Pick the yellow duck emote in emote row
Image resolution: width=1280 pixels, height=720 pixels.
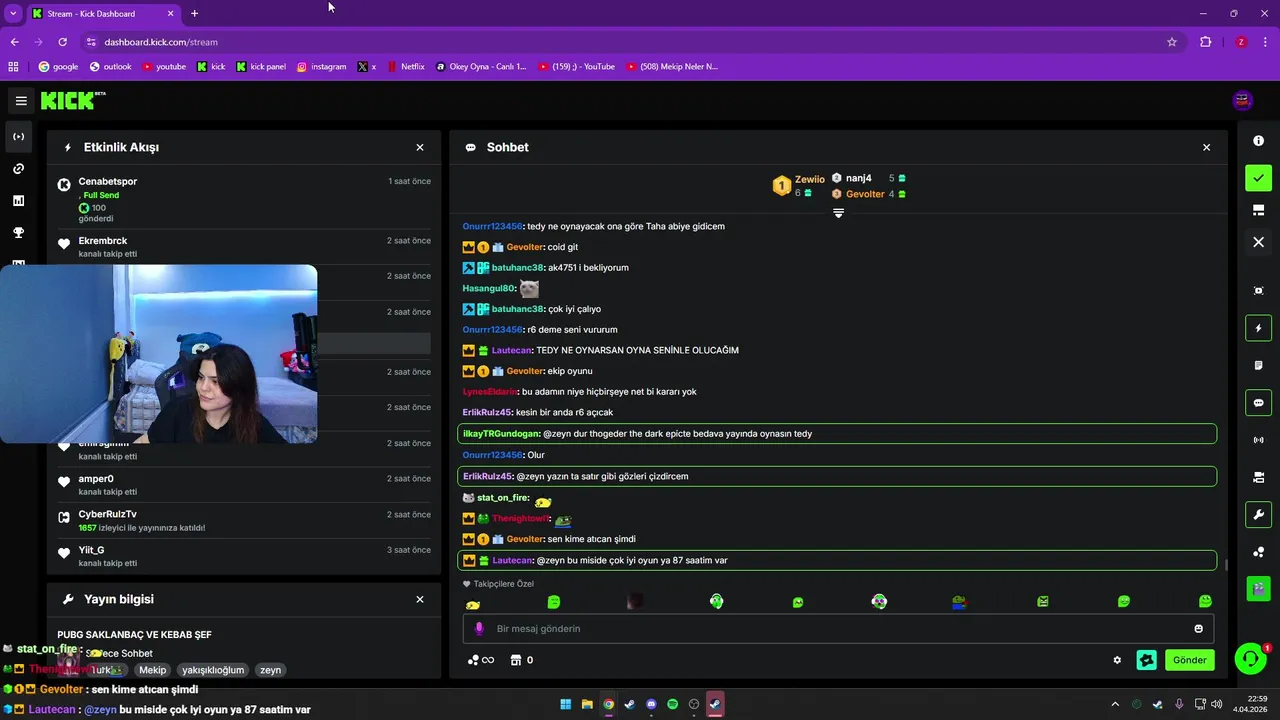point(473,603)
